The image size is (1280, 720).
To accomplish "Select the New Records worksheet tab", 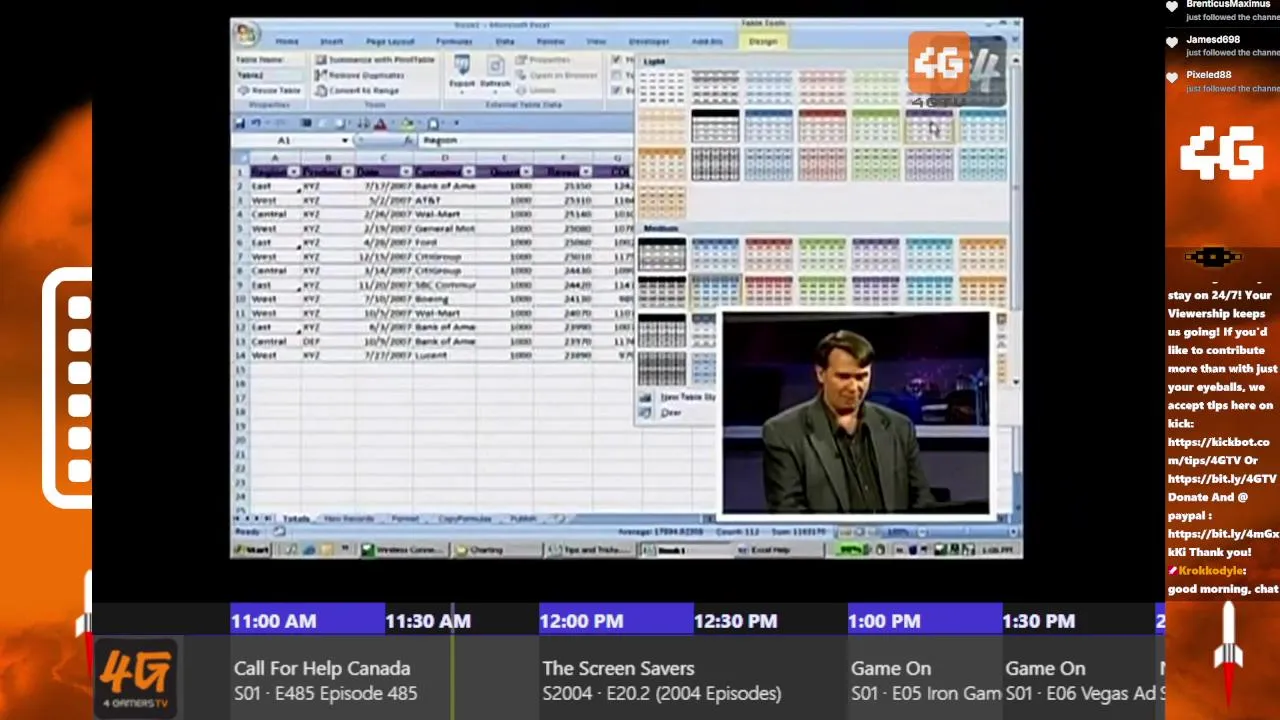I will click(x=349, y=519).
